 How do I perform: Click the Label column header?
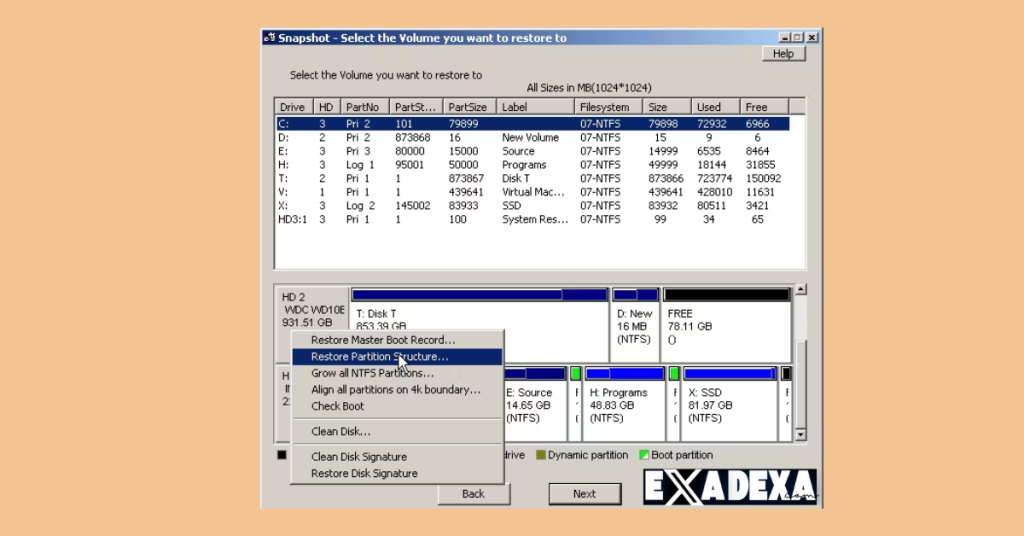coord(536,107)
